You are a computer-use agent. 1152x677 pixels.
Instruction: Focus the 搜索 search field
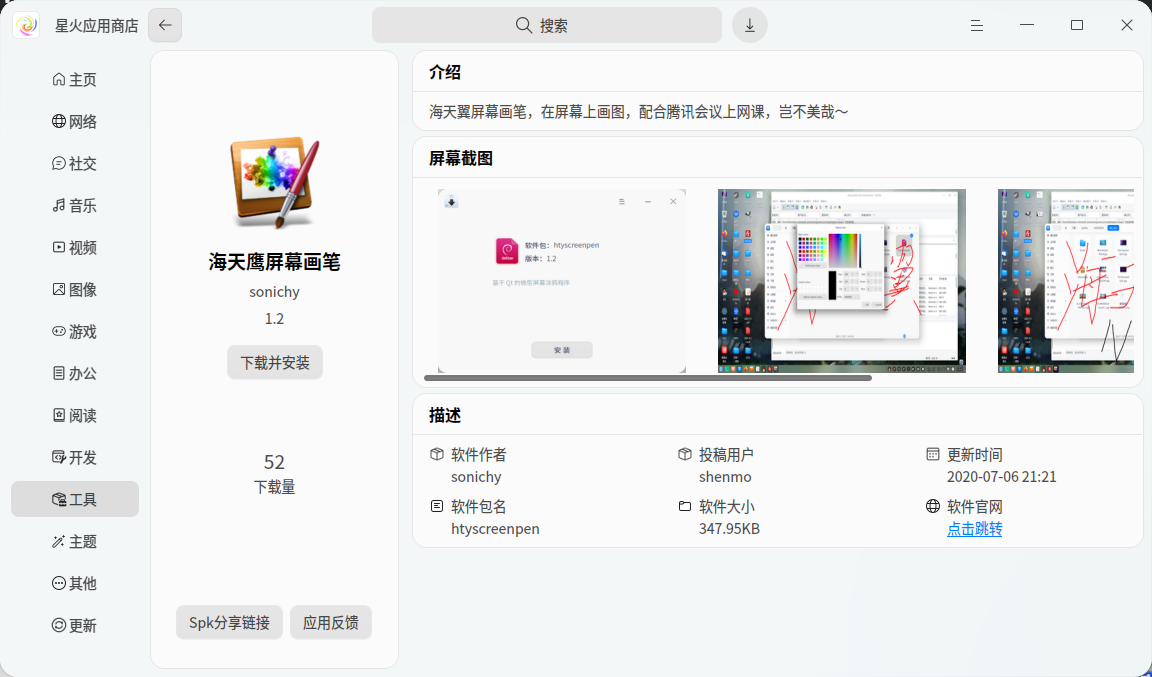pyautogui.click(x=547, y=25)
